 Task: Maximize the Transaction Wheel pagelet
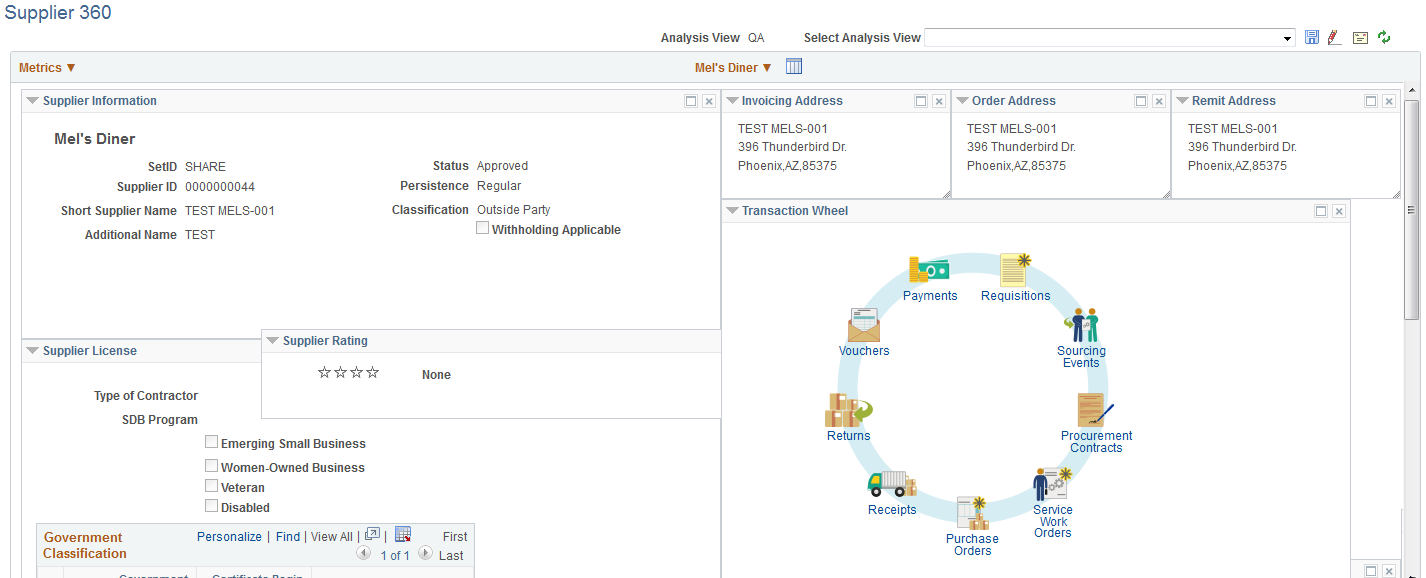1321,211
